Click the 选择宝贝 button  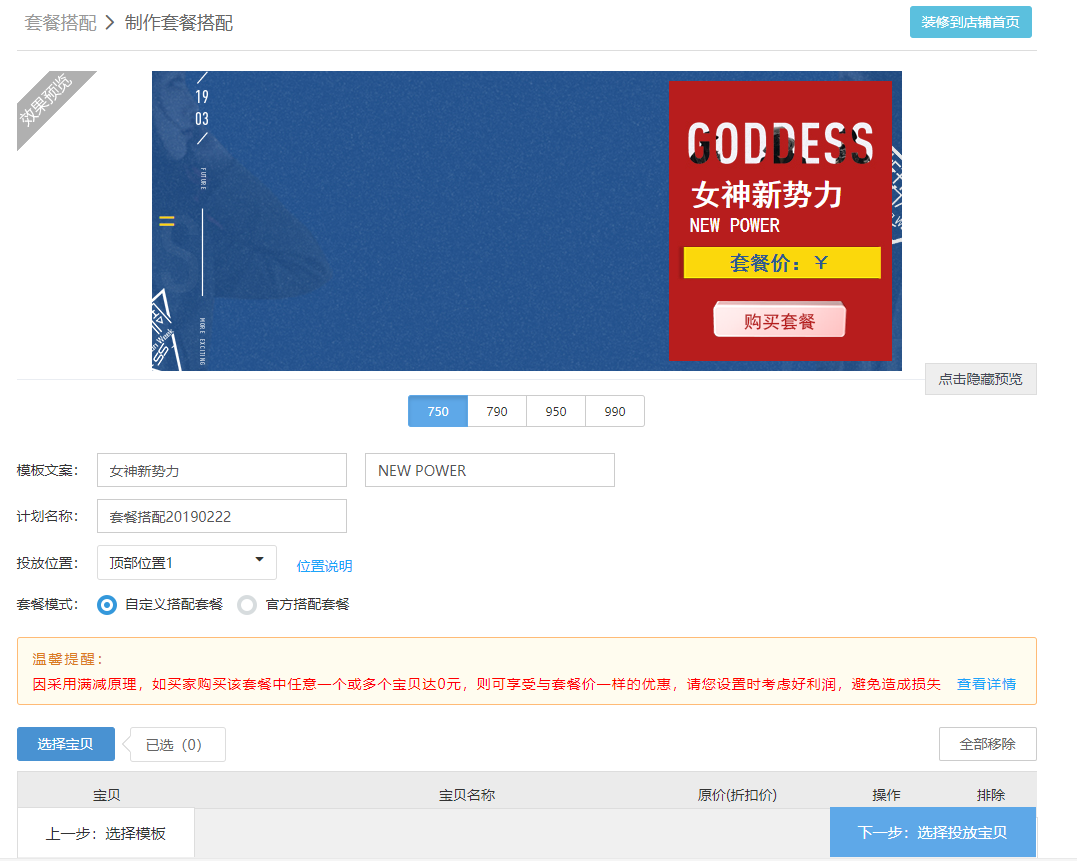(66, 744)
